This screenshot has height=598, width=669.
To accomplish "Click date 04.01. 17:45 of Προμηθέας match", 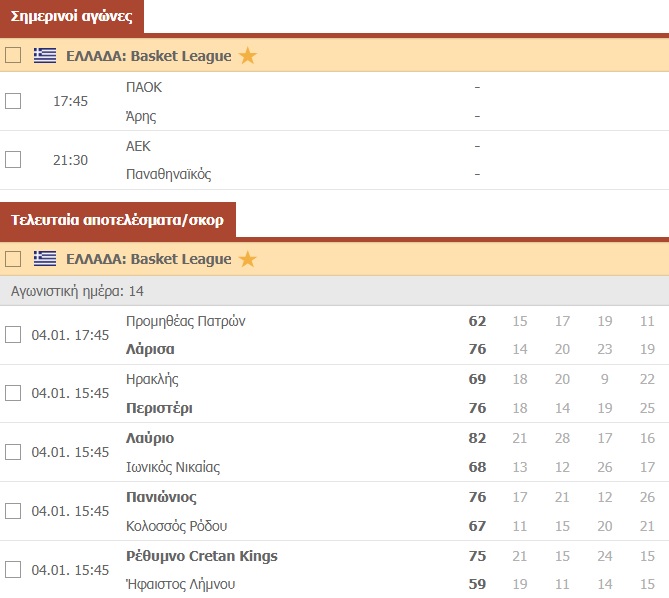I will (x=70, y=335).
